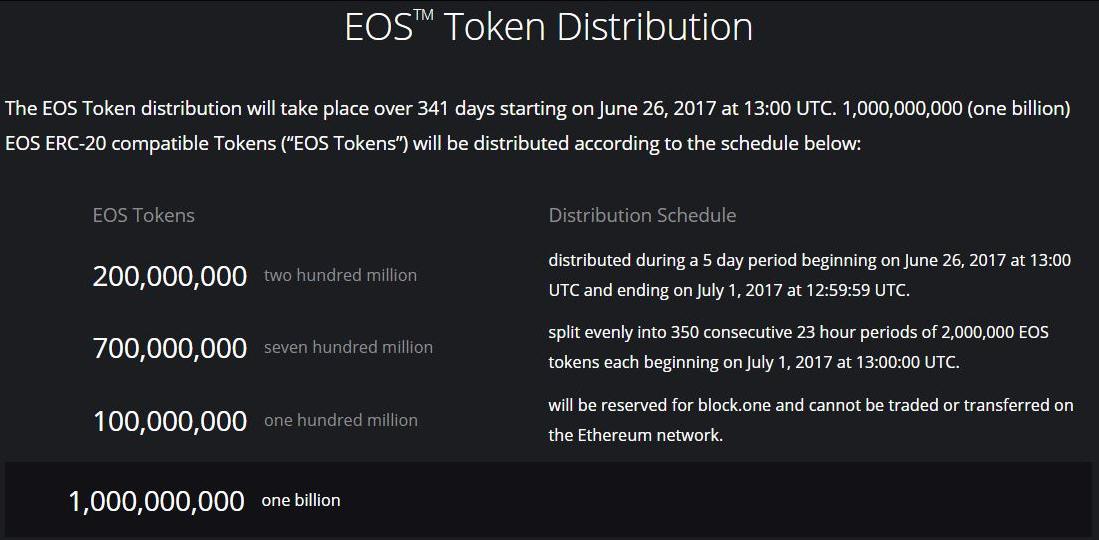Click the "one hundred million" label
Viewport: 1099px width, 540px height.
point(340,420)
